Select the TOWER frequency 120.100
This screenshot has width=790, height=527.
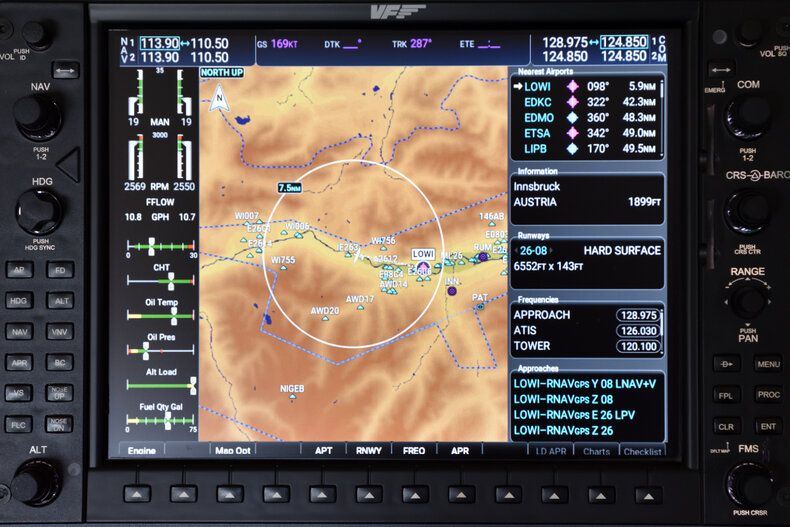click(638, 346)
